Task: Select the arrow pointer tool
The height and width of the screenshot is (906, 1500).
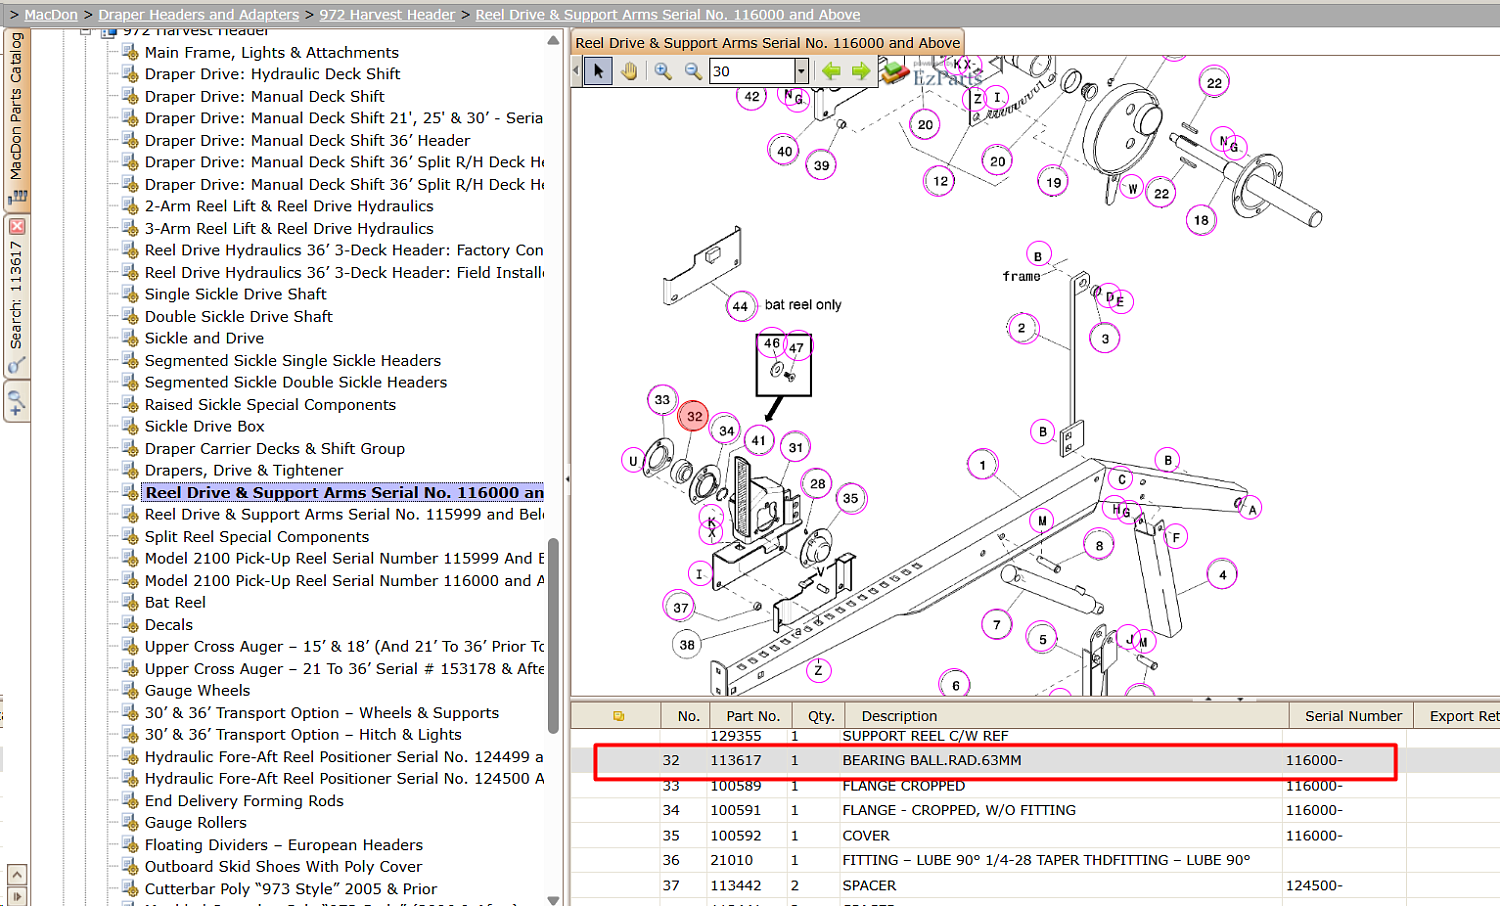Action: [598, 71]
